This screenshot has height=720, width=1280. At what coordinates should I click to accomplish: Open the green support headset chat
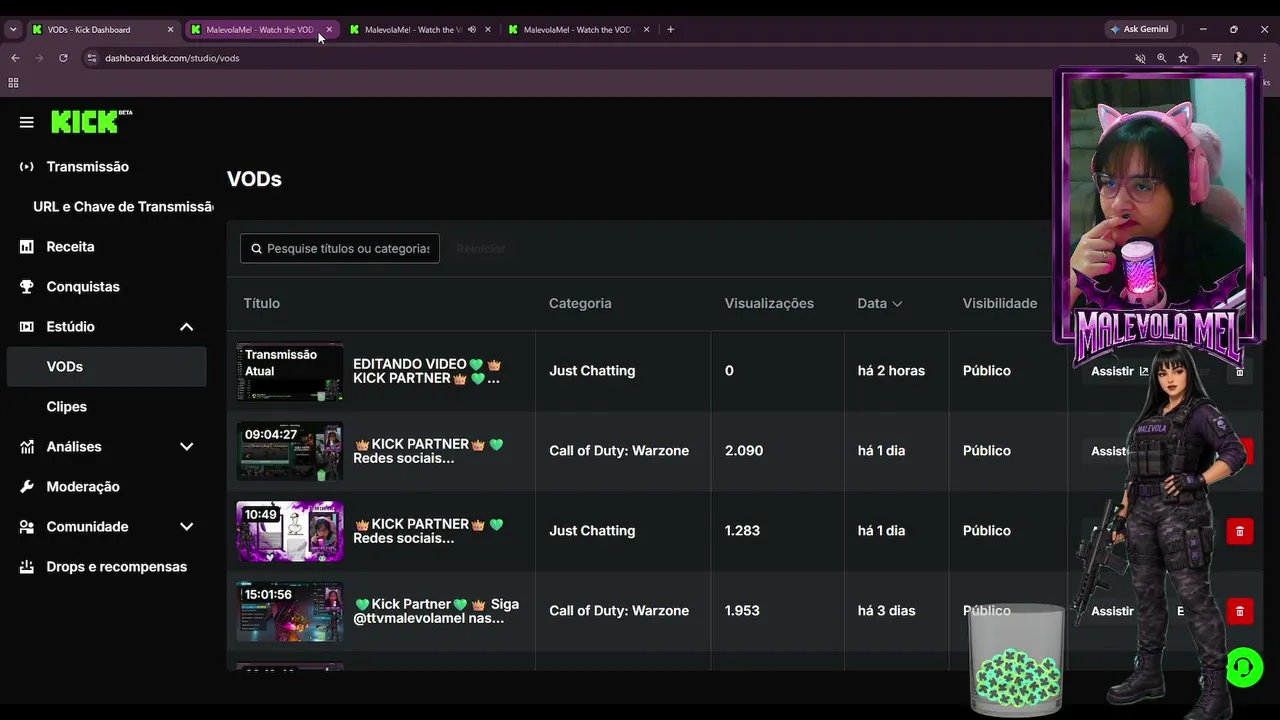pyautogui.click(x=1244, y=667)
